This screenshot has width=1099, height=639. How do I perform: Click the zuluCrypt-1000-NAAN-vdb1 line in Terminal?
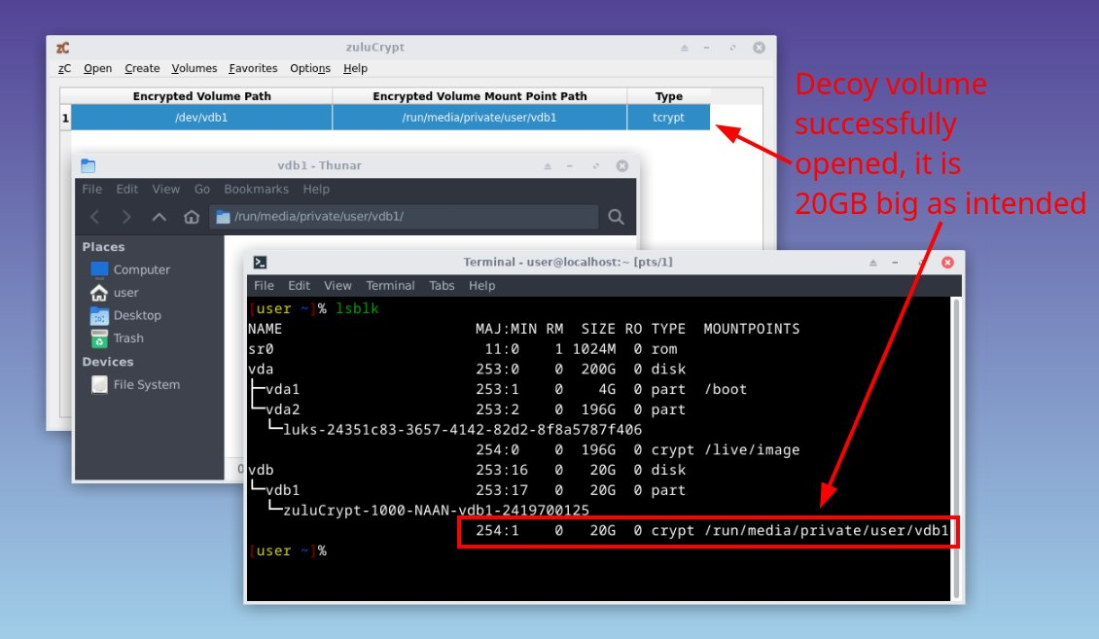436,511
